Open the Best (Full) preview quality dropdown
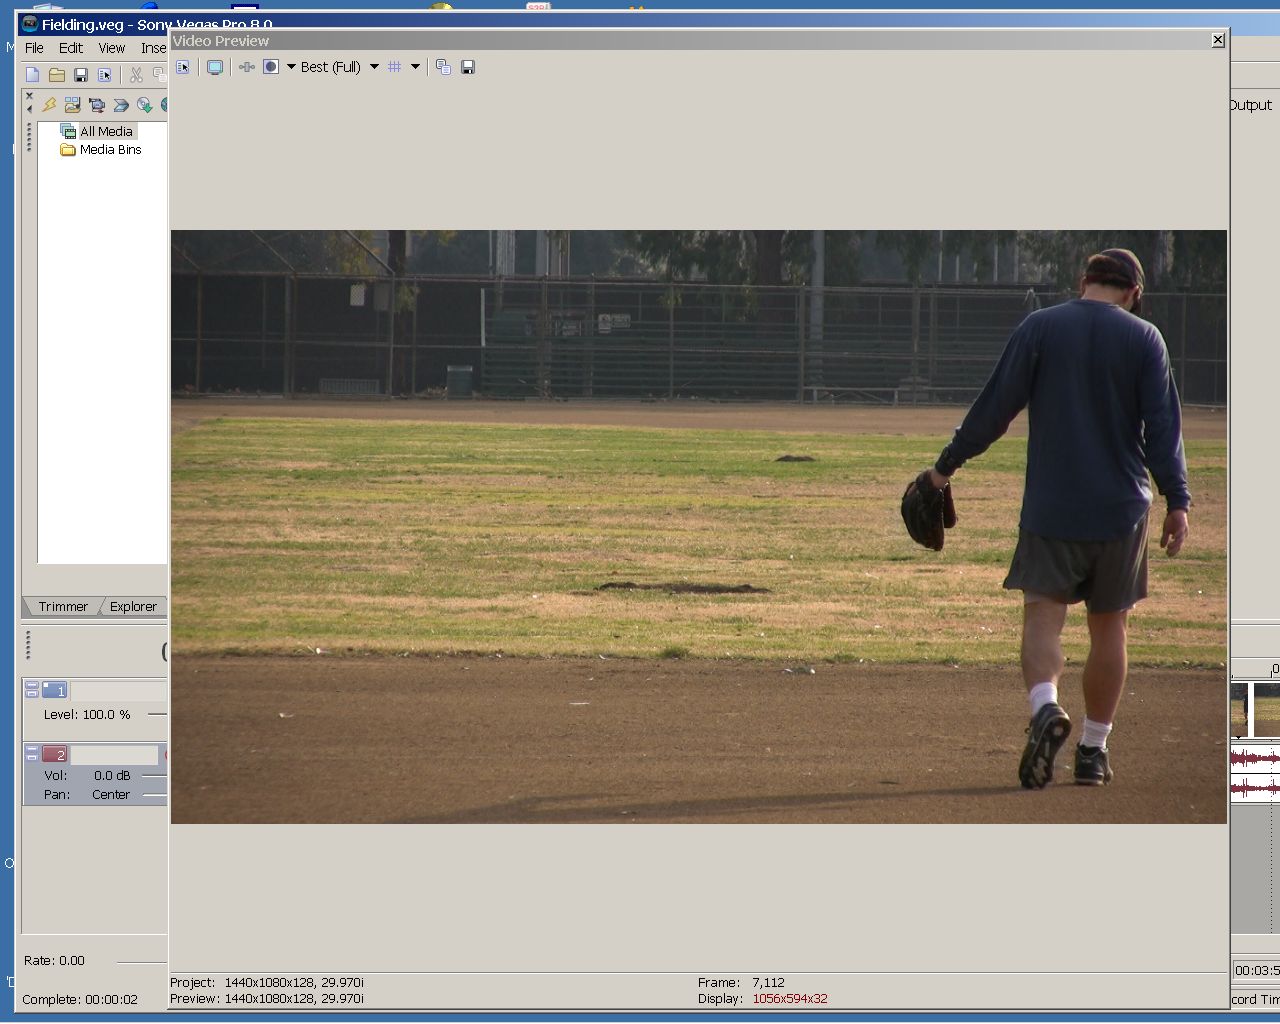The height and width of the screenshot is (1024, 1280). (x=340, y=67)
